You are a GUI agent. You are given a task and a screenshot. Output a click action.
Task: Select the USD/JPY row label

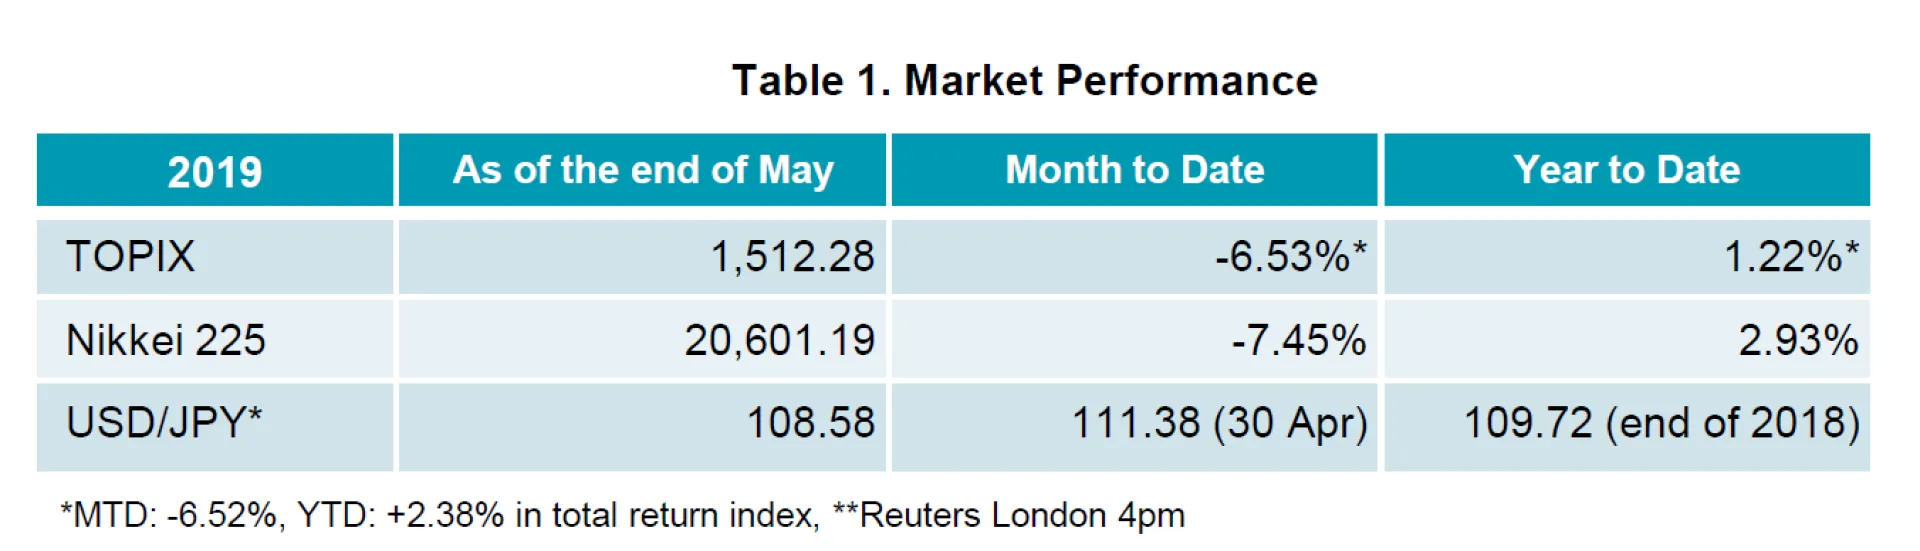164,423
